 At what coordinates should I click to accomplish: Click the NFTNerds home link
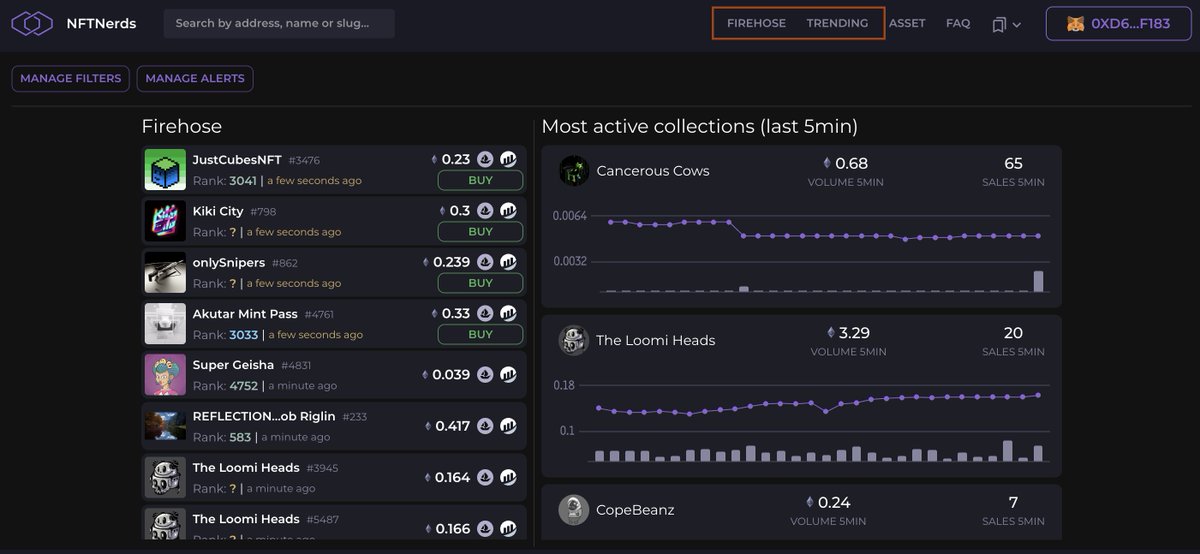(101, 23)
